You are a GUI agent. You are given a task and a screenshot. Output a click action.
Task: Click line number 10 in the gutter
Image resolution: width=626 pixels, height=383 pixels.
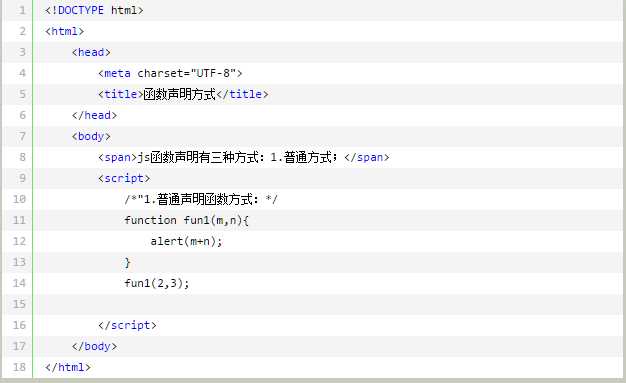(x=19, y=199)
